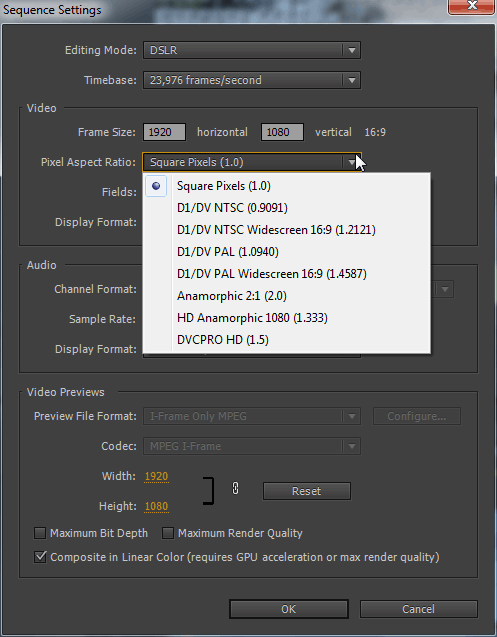Screen dimensions: 497x637
Task: Click the horizontal frame size field 1920
Action: 165,132
